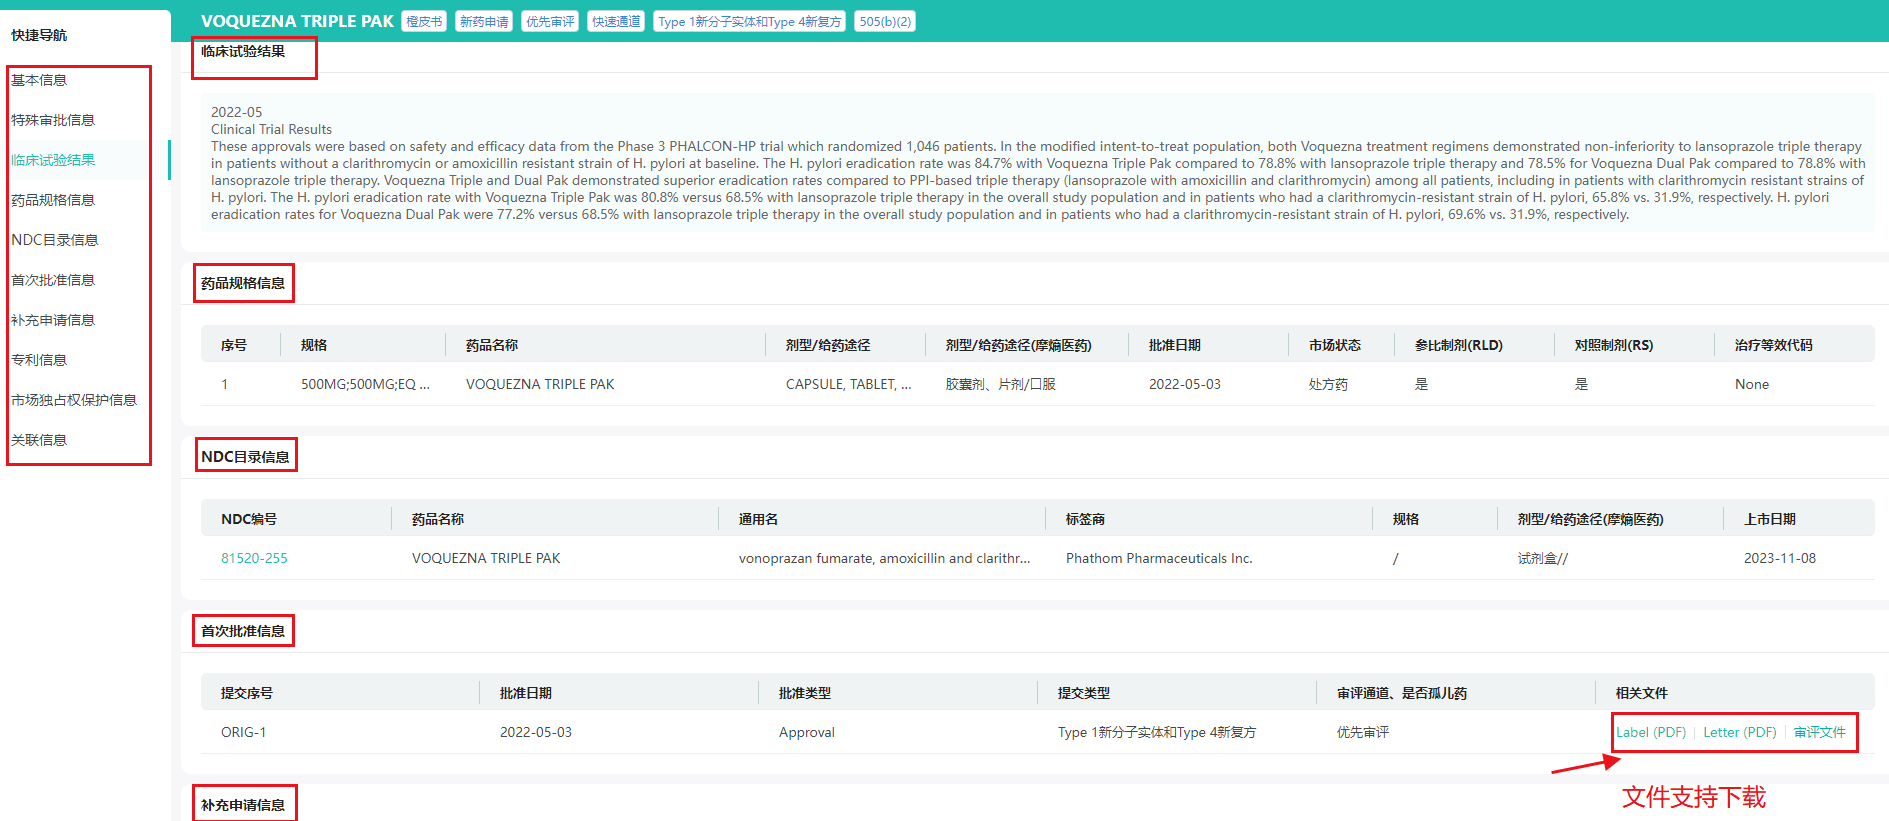
Task: Click the Type 1新分子实体和Type 4新复方 header tag
Action: click(750, 22)
